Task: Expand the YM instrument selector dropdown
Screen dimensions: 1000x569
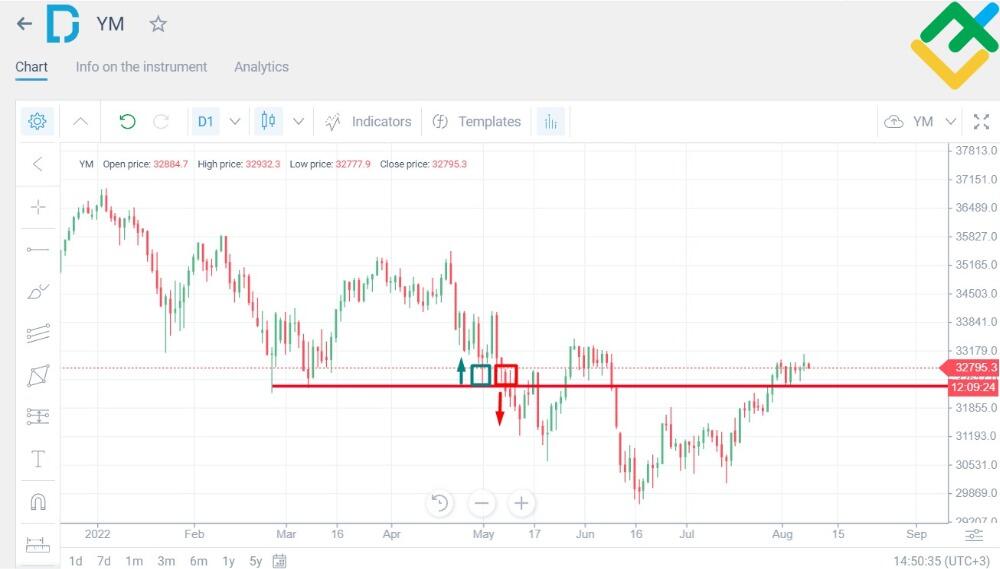Action: [950, 121]
